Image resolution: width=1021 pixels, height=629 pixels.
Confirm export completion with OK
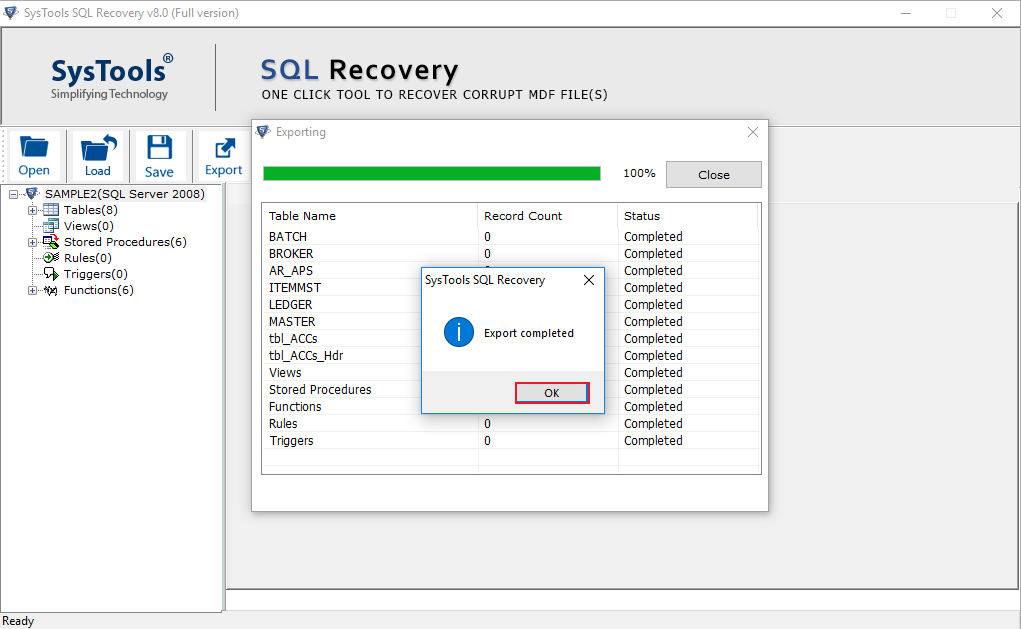tap(552, 393)
